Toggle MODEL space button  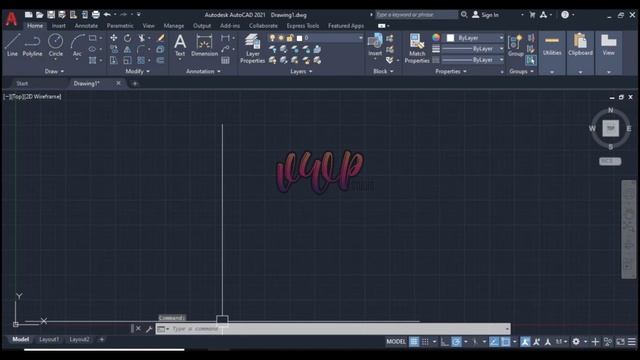[396, 342]
